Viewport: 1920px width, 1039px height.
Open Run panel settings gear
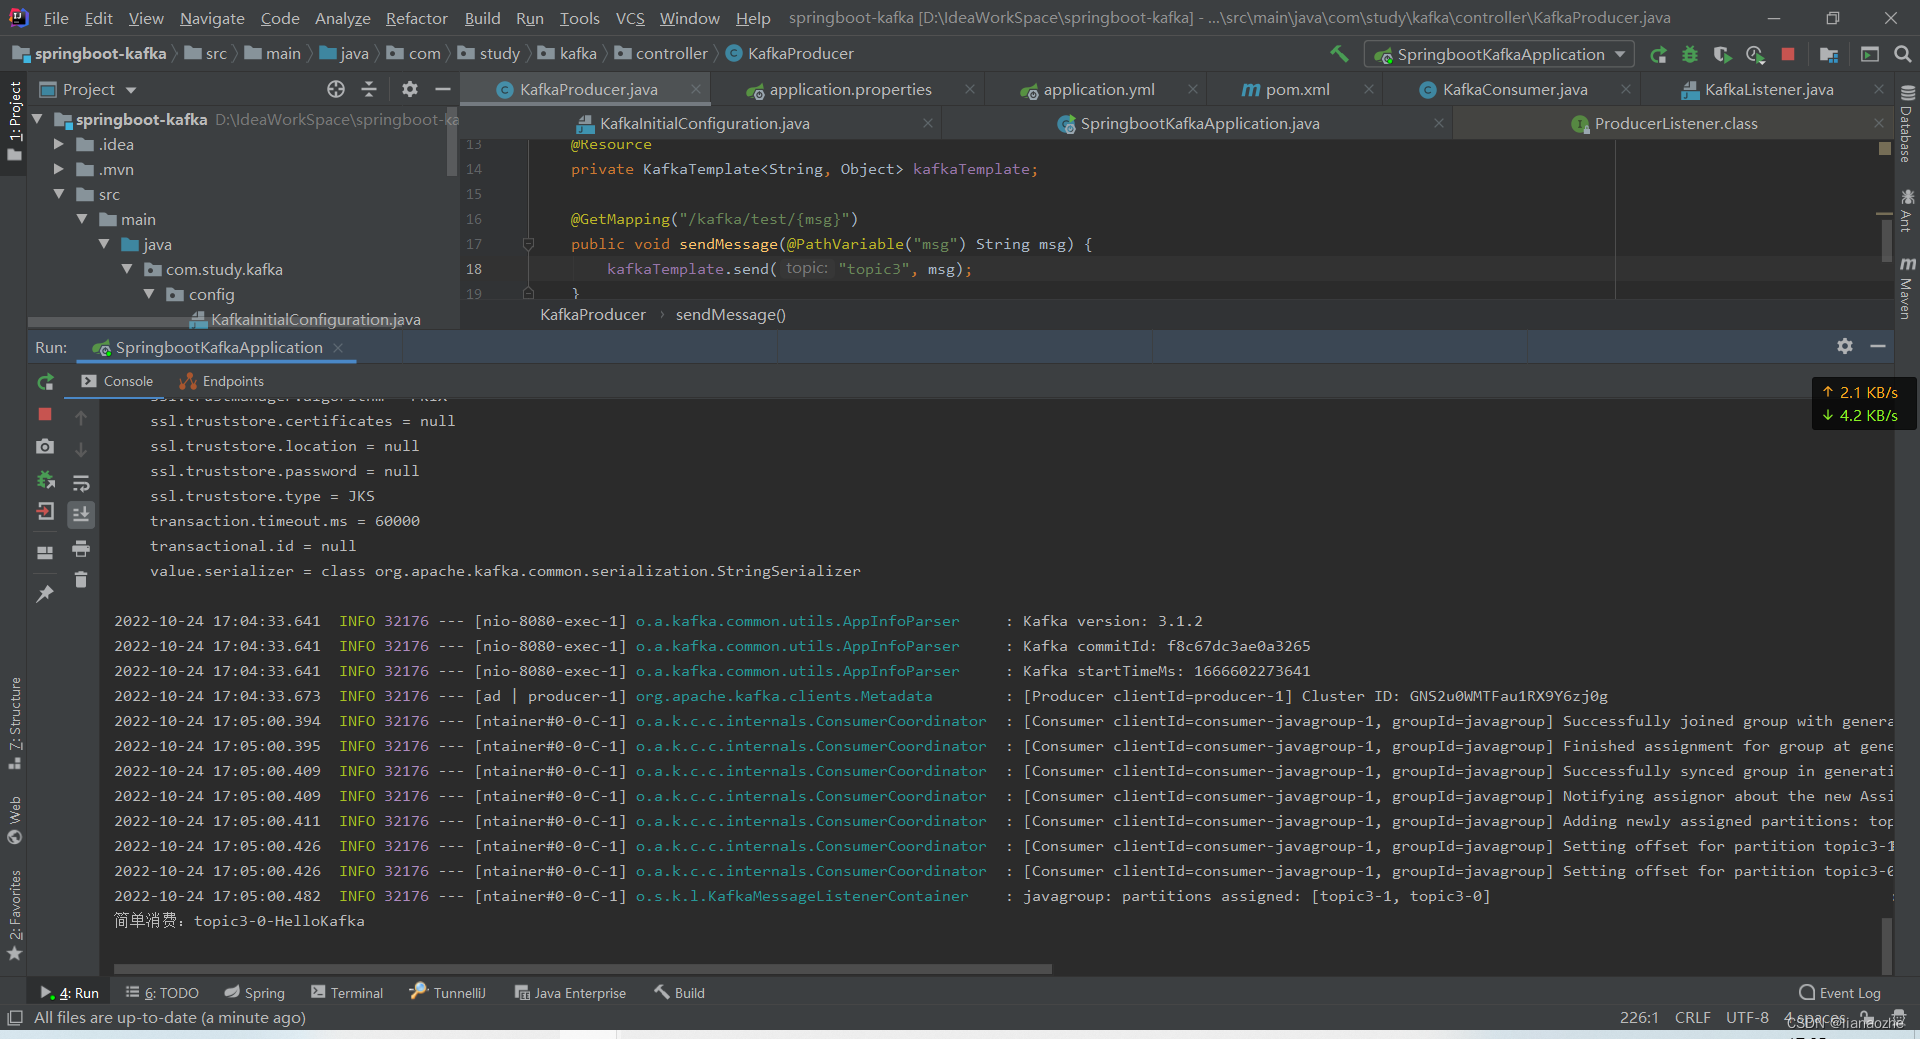(1845, 346)
